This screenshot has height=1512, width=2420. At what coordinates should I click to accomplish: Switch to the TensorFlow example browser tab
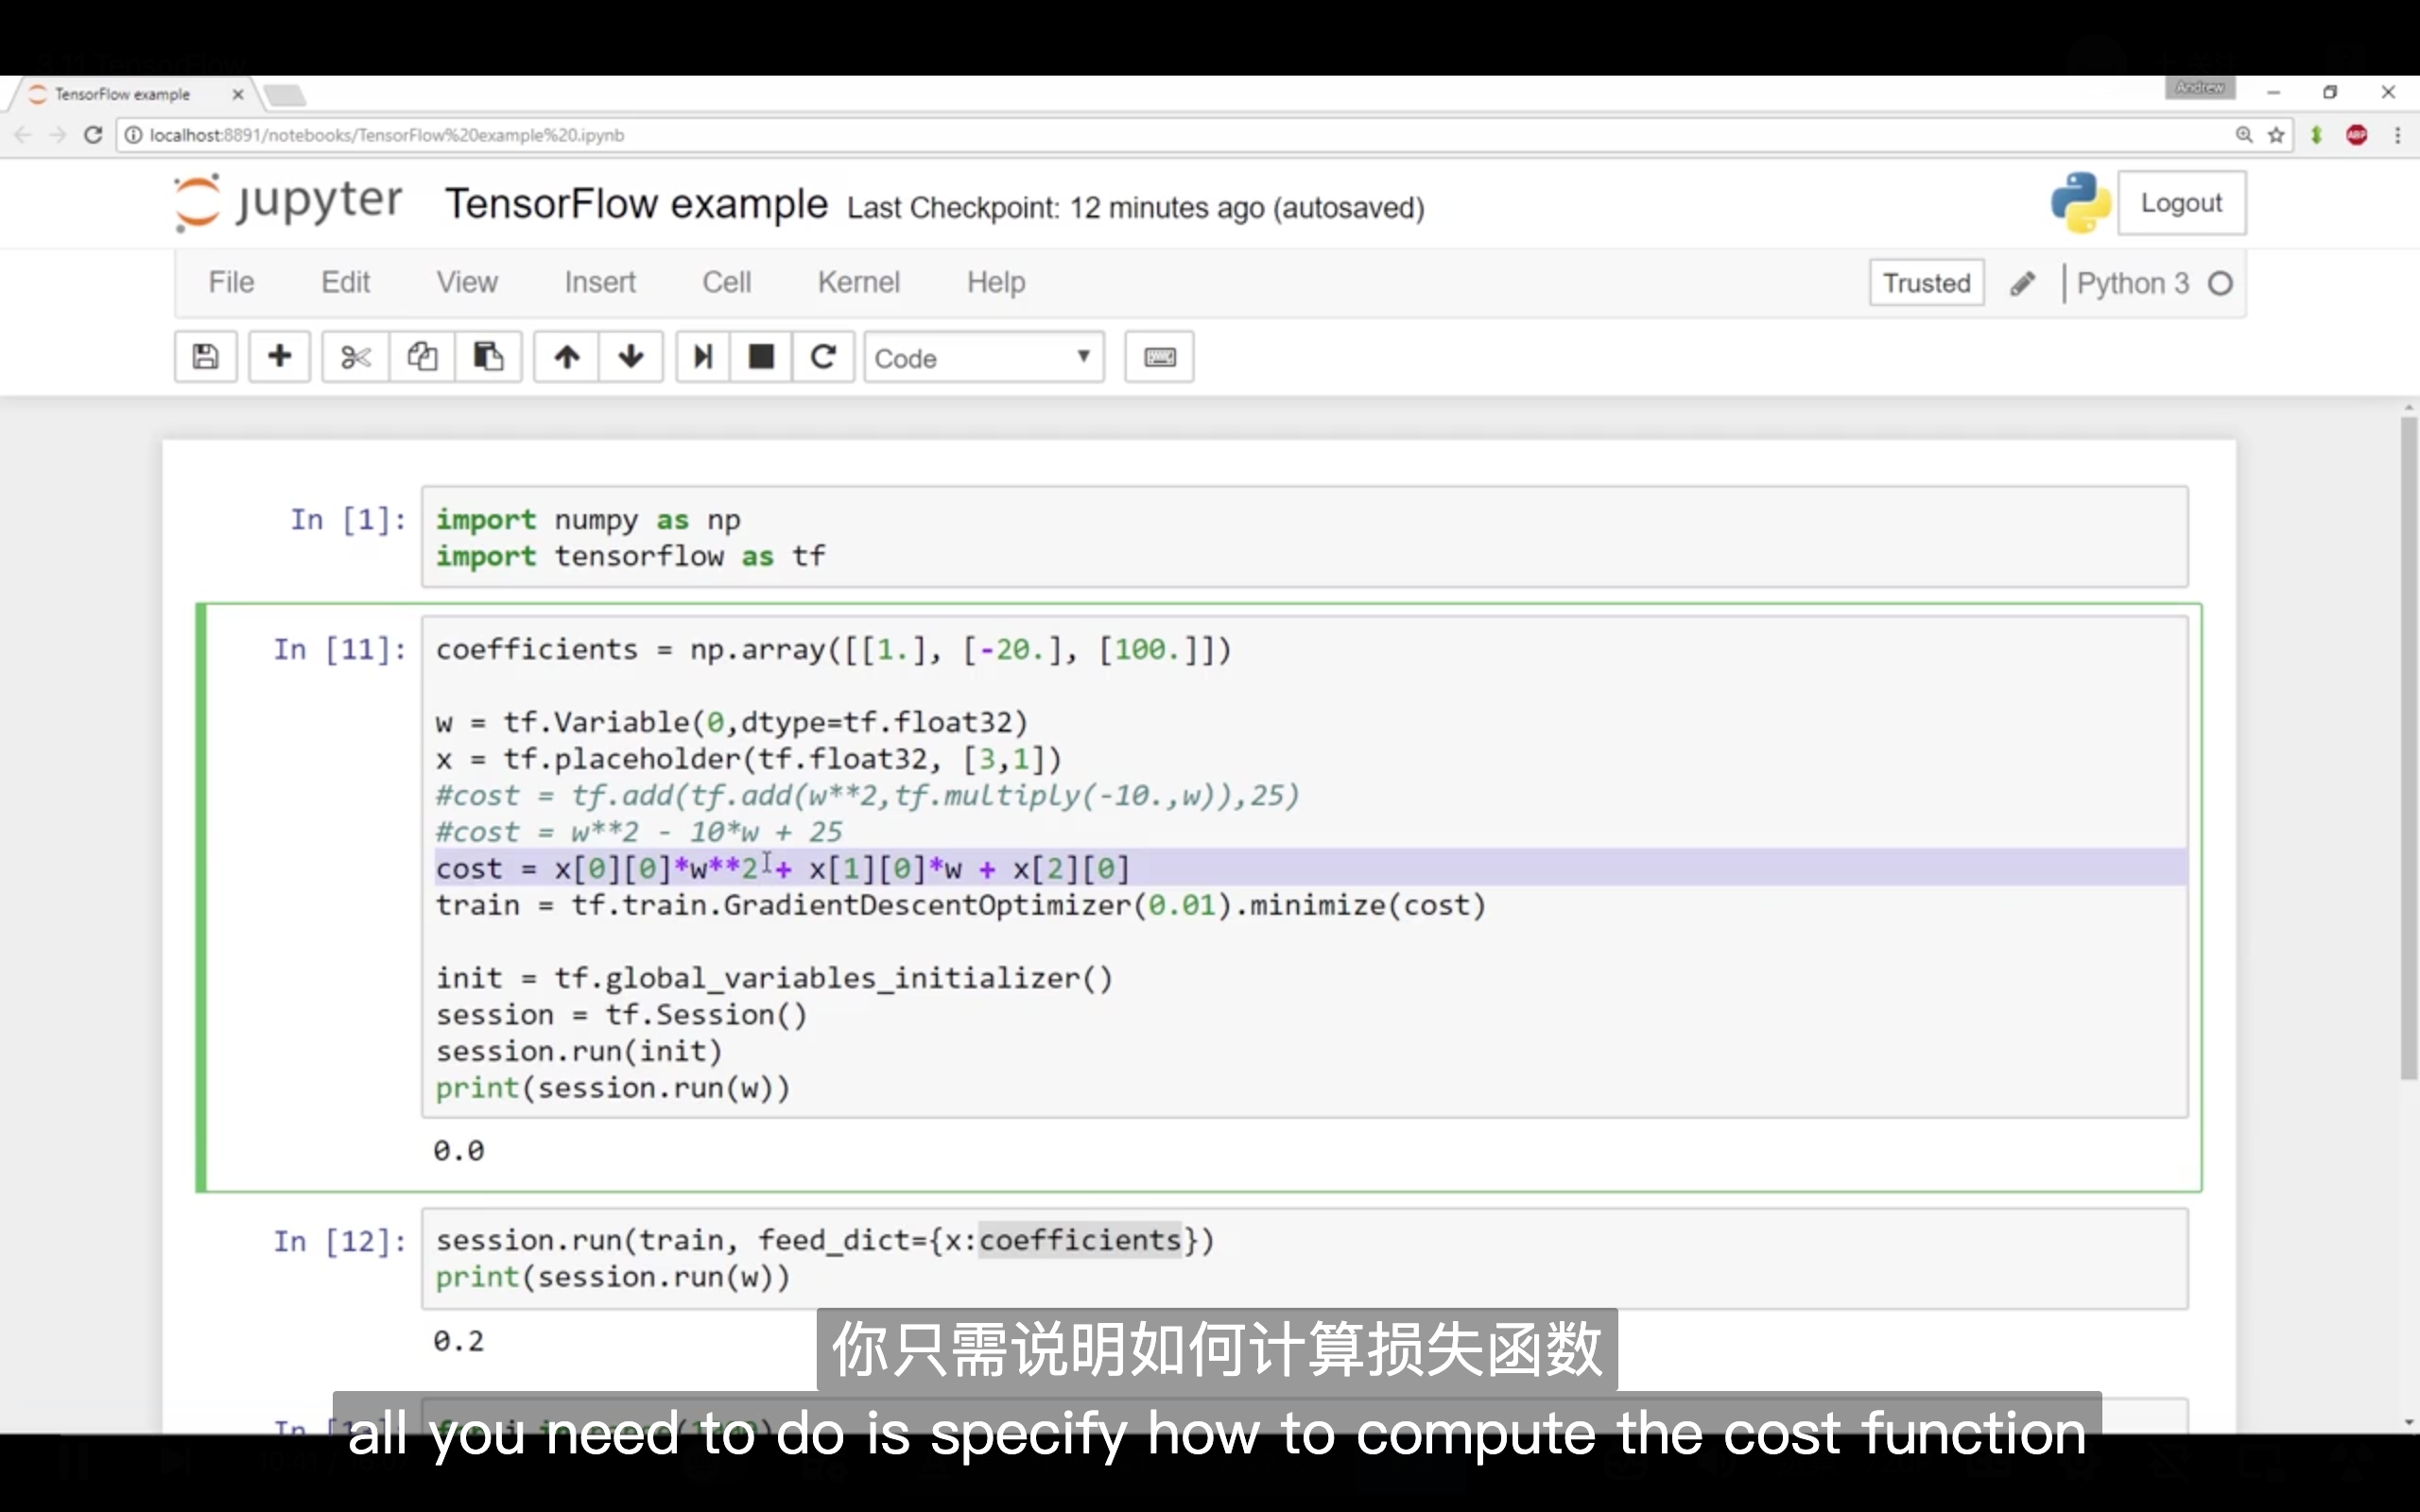click(122, 93)
